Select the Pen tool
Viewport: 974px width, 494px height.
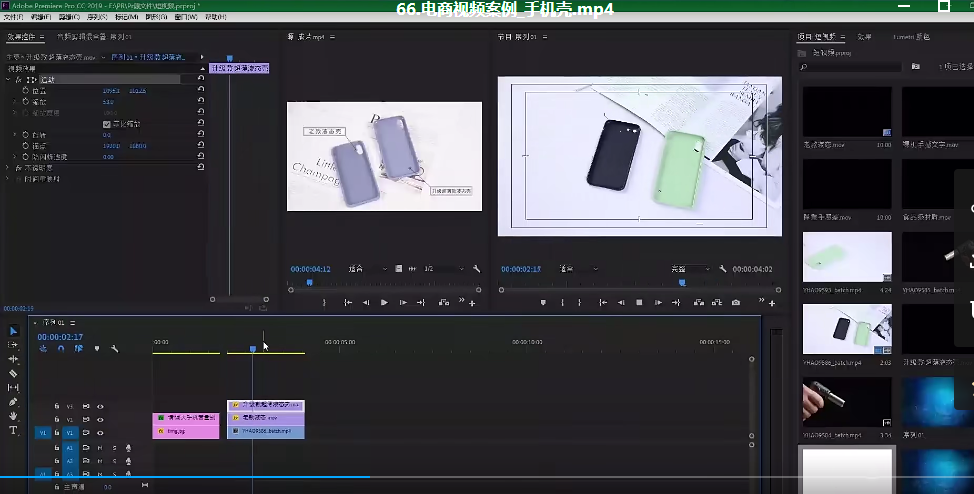point(13,402)
